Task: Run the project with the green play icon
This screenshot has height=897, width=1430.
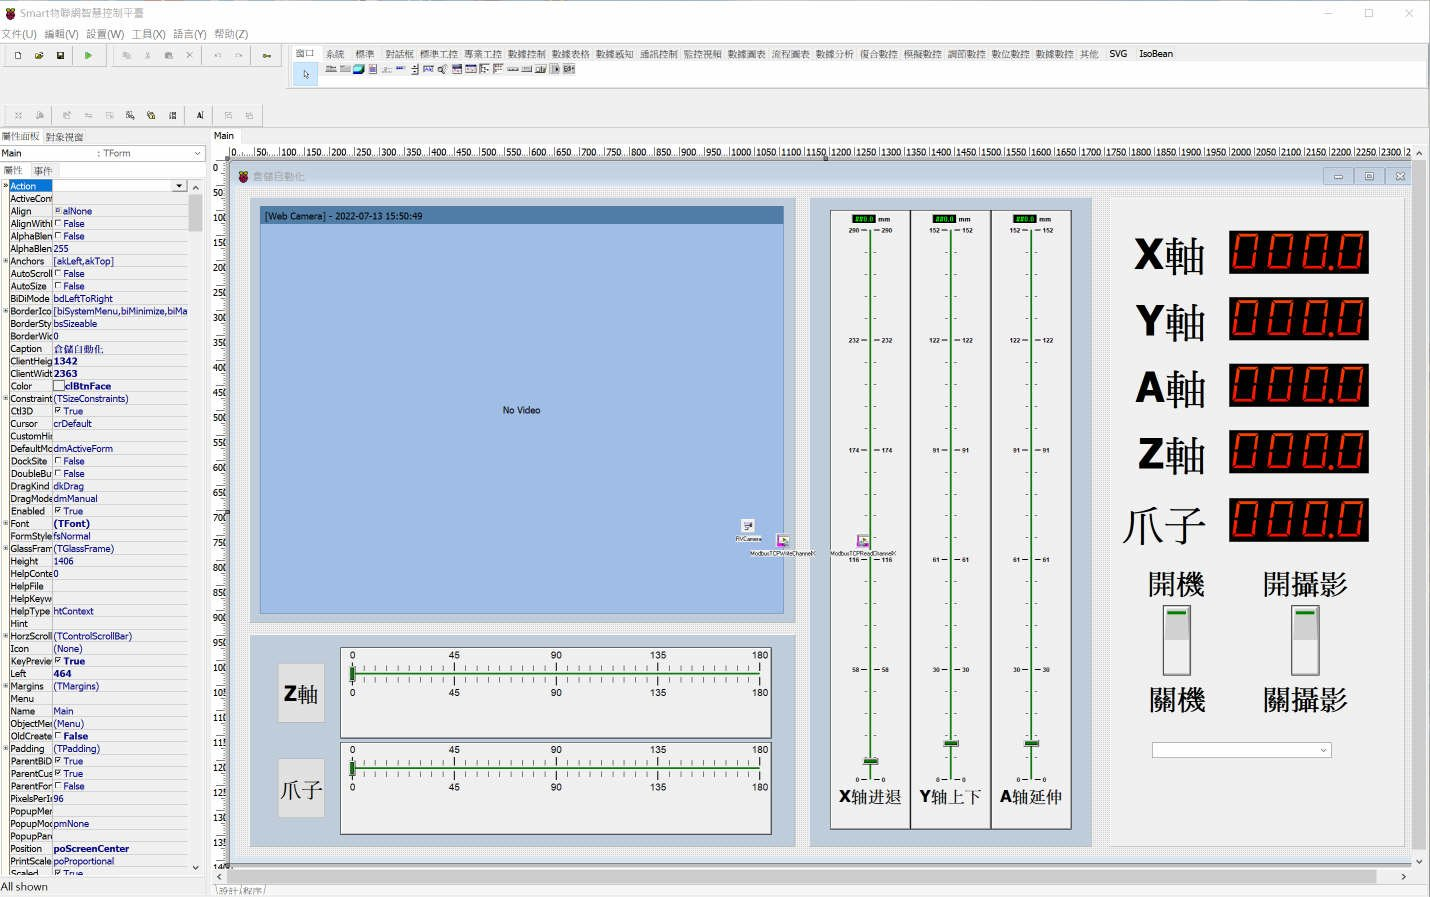Action: pos(88,56)
